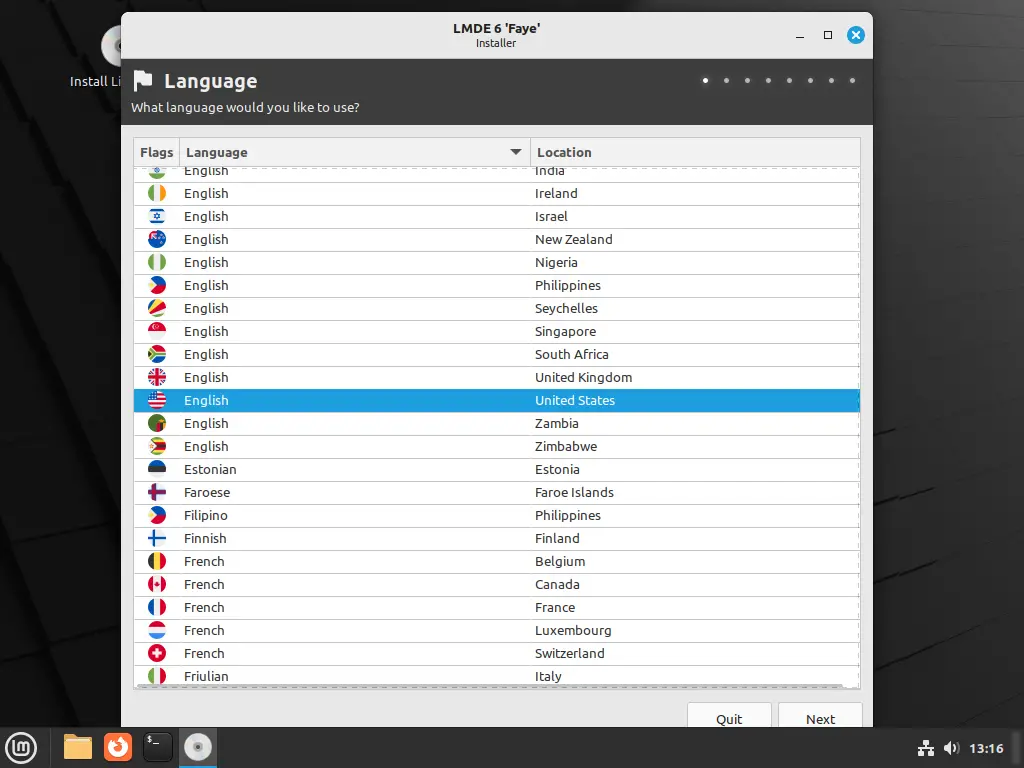Select the South Africa location
Viewport: 1024px width, 768px height.
[x=571, y=354]
